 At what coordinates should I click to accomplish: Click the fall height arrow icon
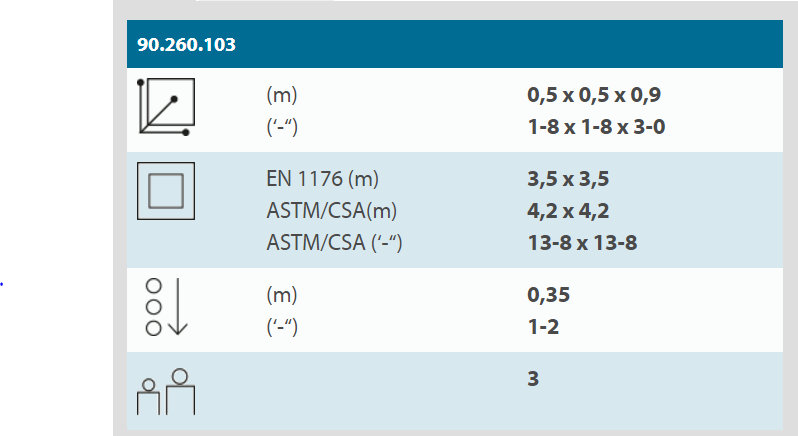[165, 311]
